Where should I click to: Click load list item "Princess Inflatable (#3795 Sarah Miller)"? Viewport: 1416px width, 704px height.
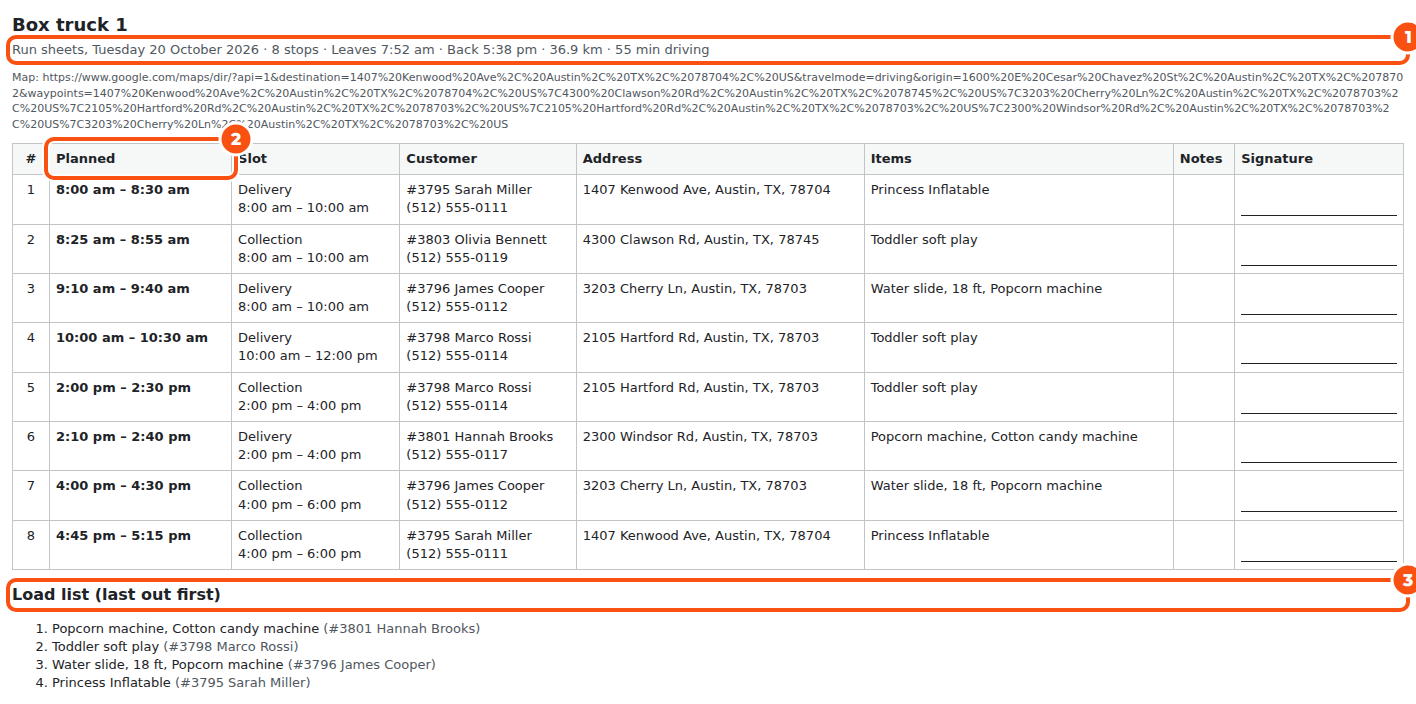click(181, 682)
